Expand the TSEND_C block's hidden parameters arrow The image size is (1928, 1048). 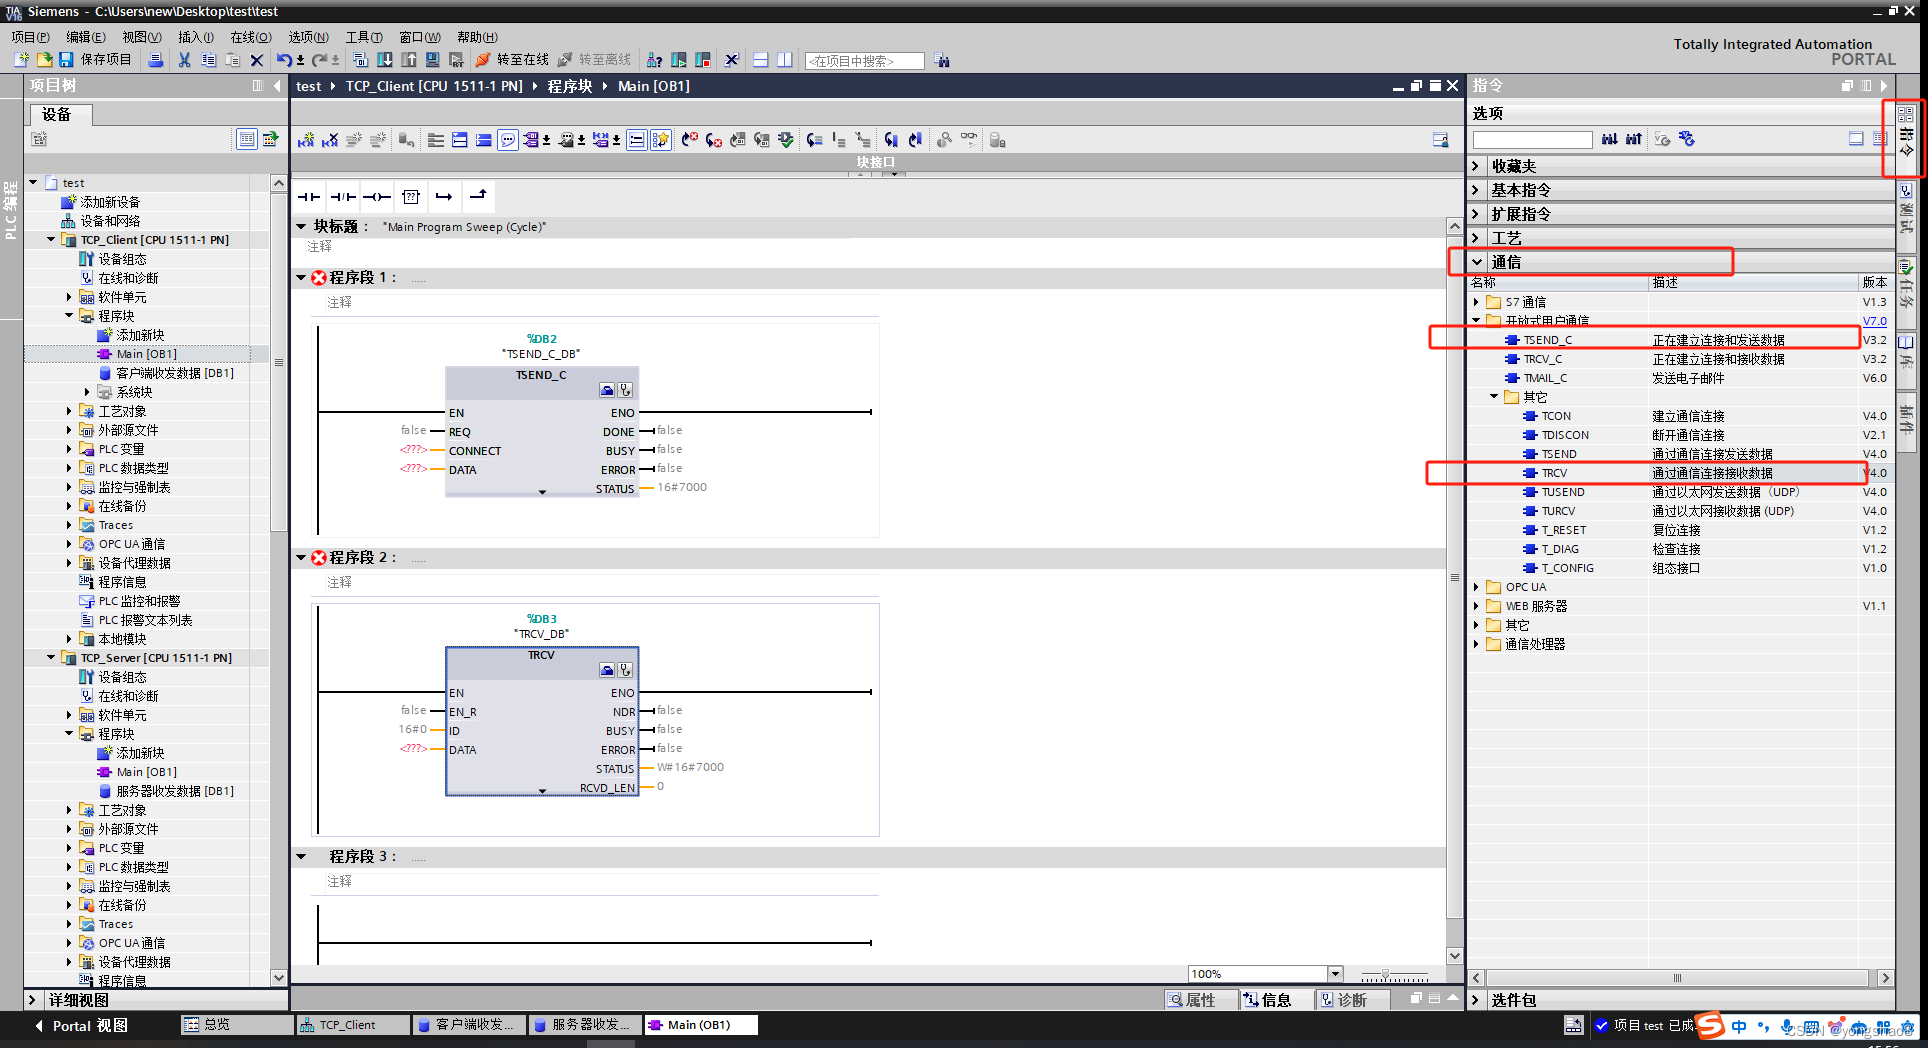[543, 492]
